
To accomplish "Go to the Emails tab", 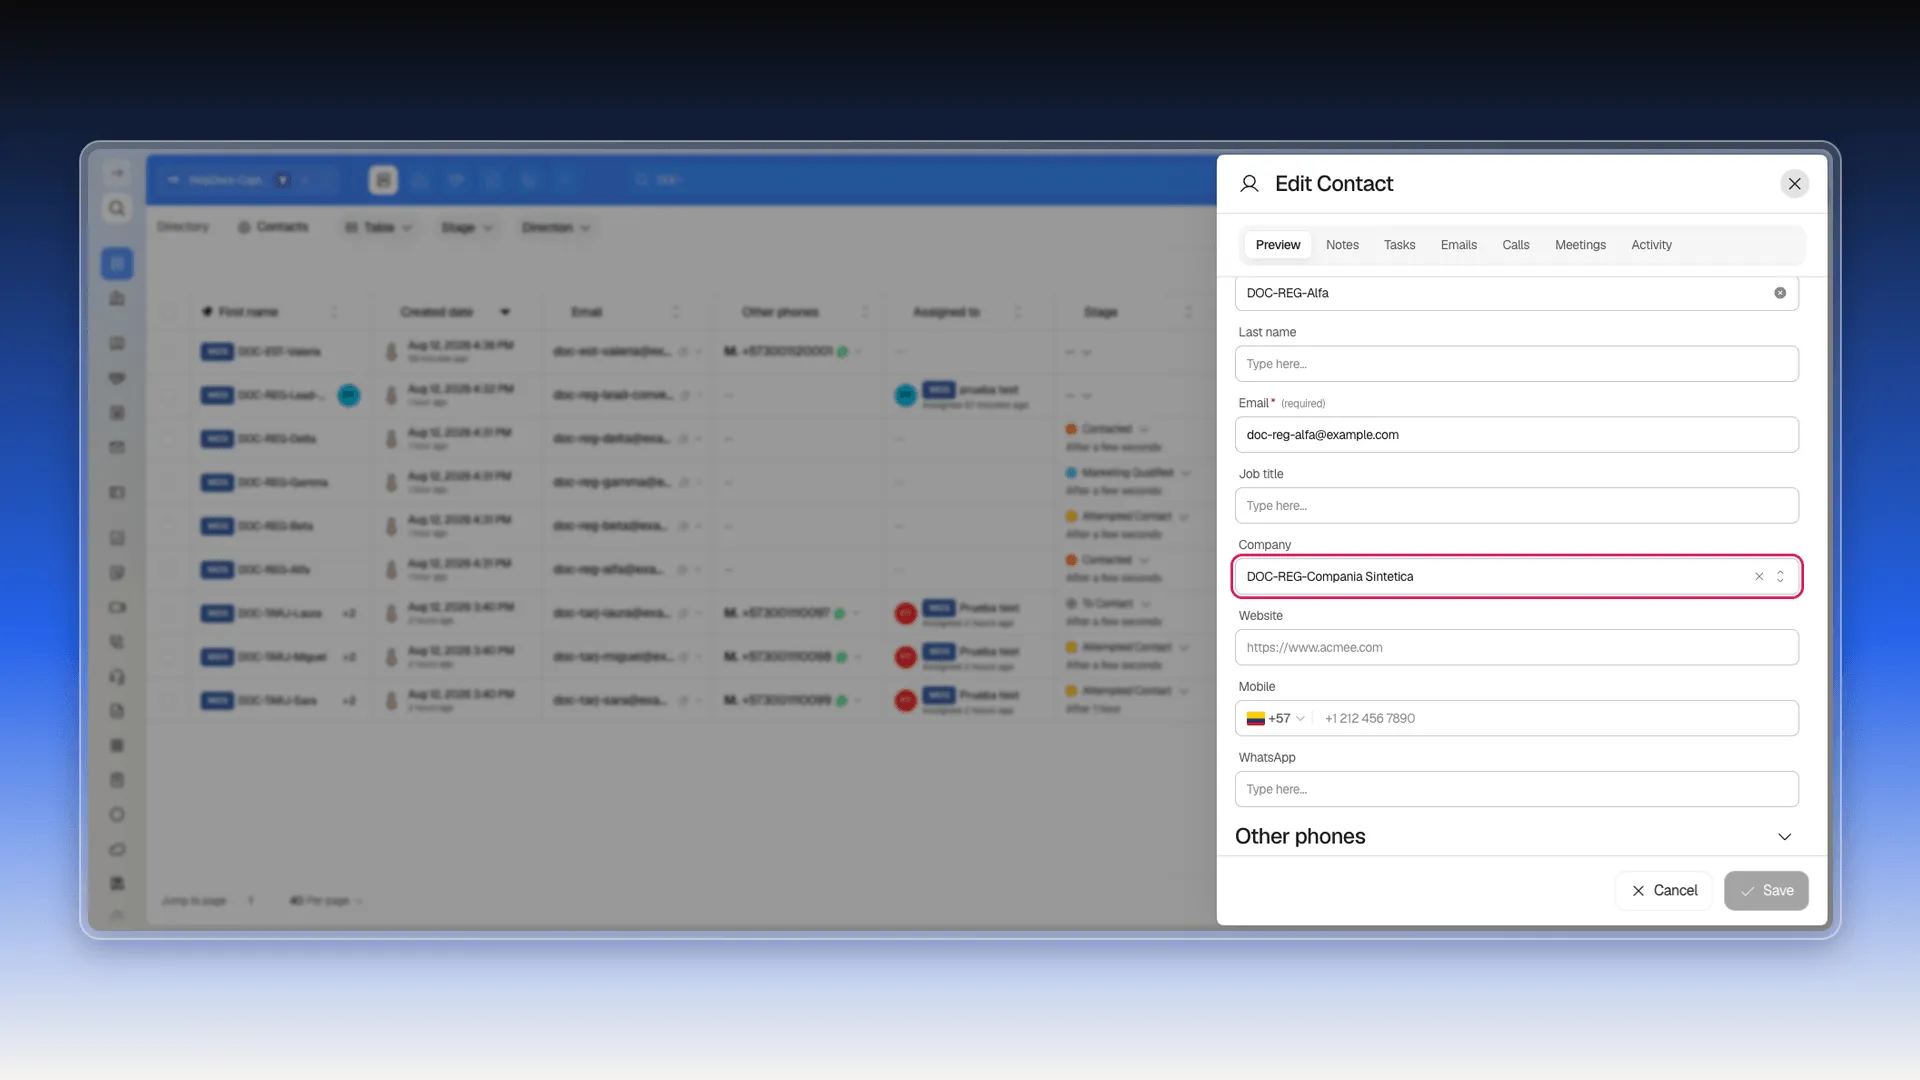I will (x=1458, y=245).
